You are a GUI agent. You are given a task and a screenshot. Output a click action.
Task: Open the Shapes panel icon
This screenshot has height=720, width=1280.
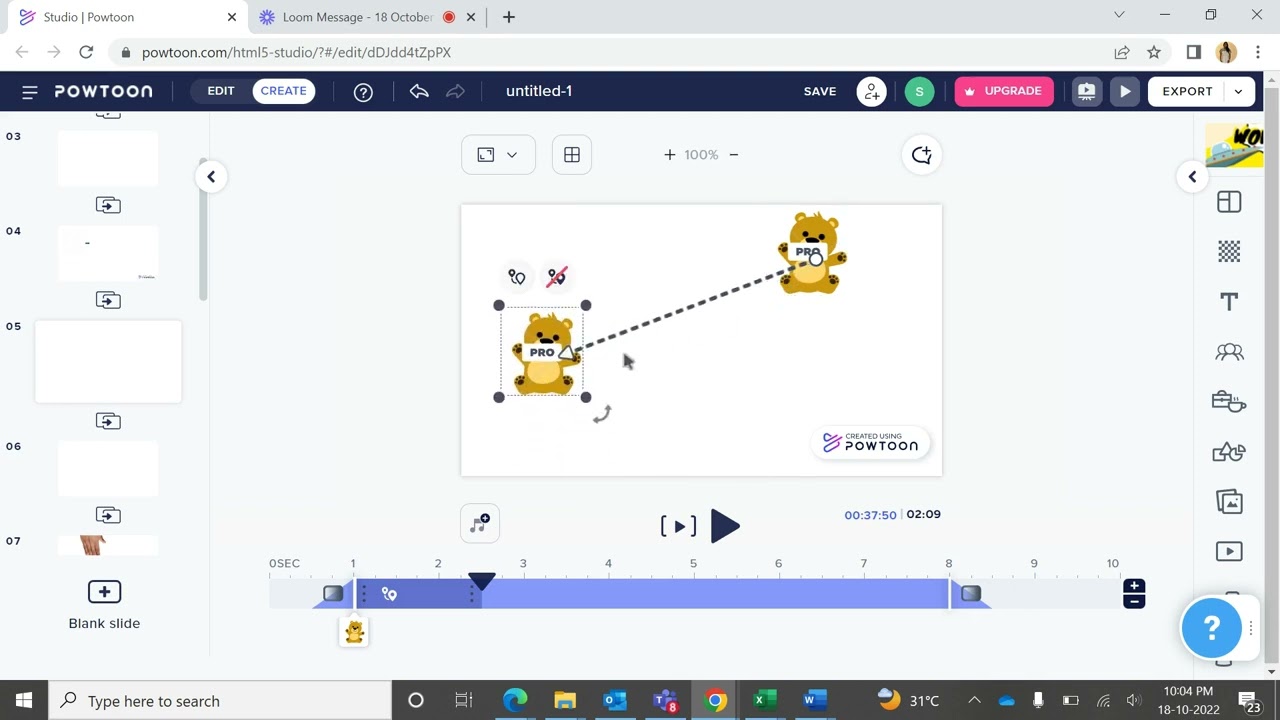coord(1229,452)
